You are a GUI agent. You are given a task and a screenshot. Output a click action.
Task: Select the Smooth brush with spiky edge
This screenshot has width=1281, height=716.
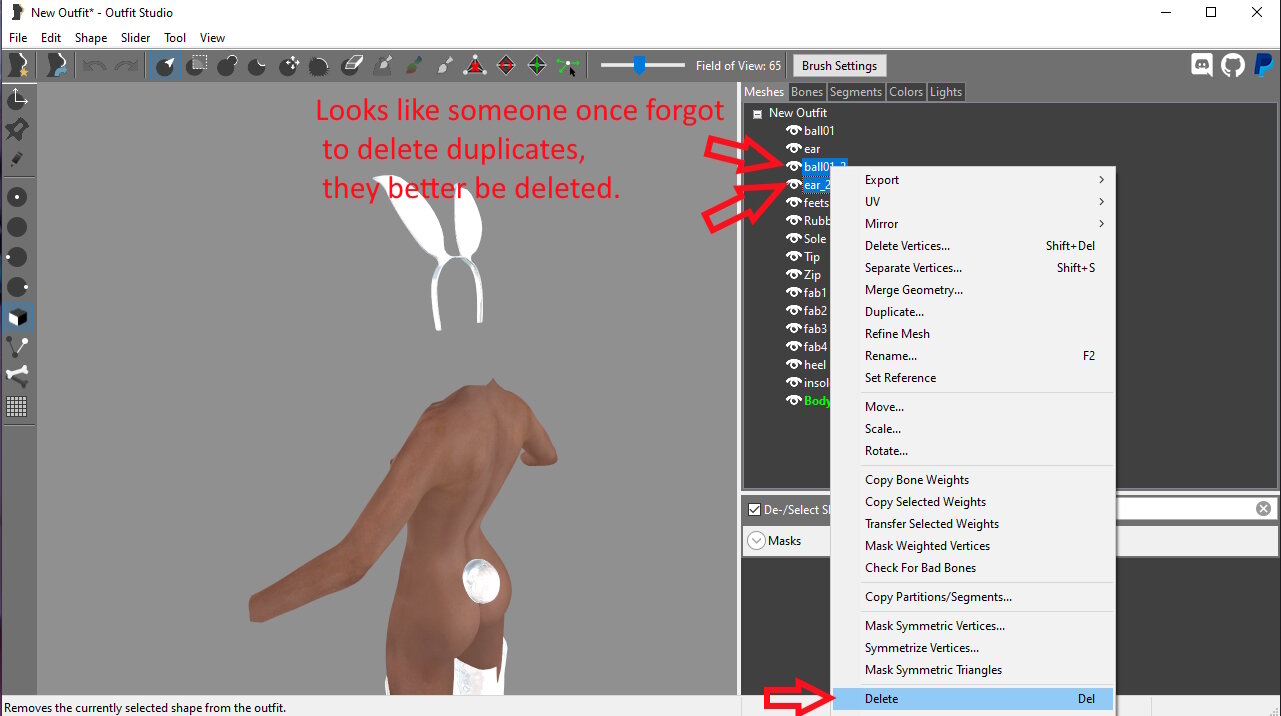tap(320, 66)
